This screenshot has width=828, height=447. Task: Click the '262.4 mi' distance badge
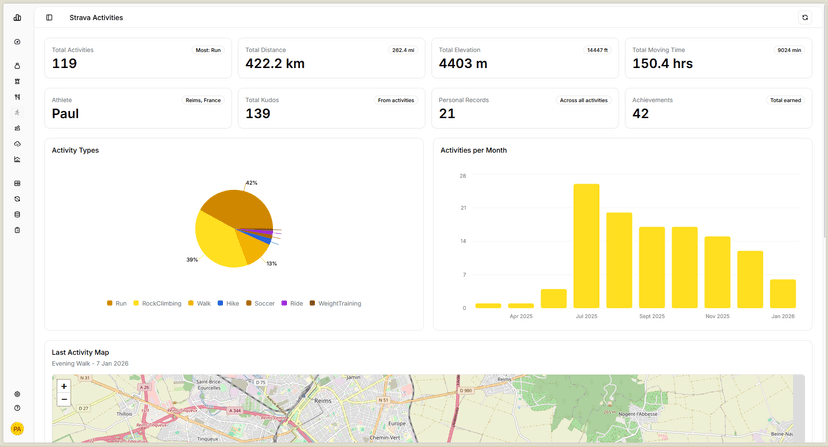tap(403, 50)
